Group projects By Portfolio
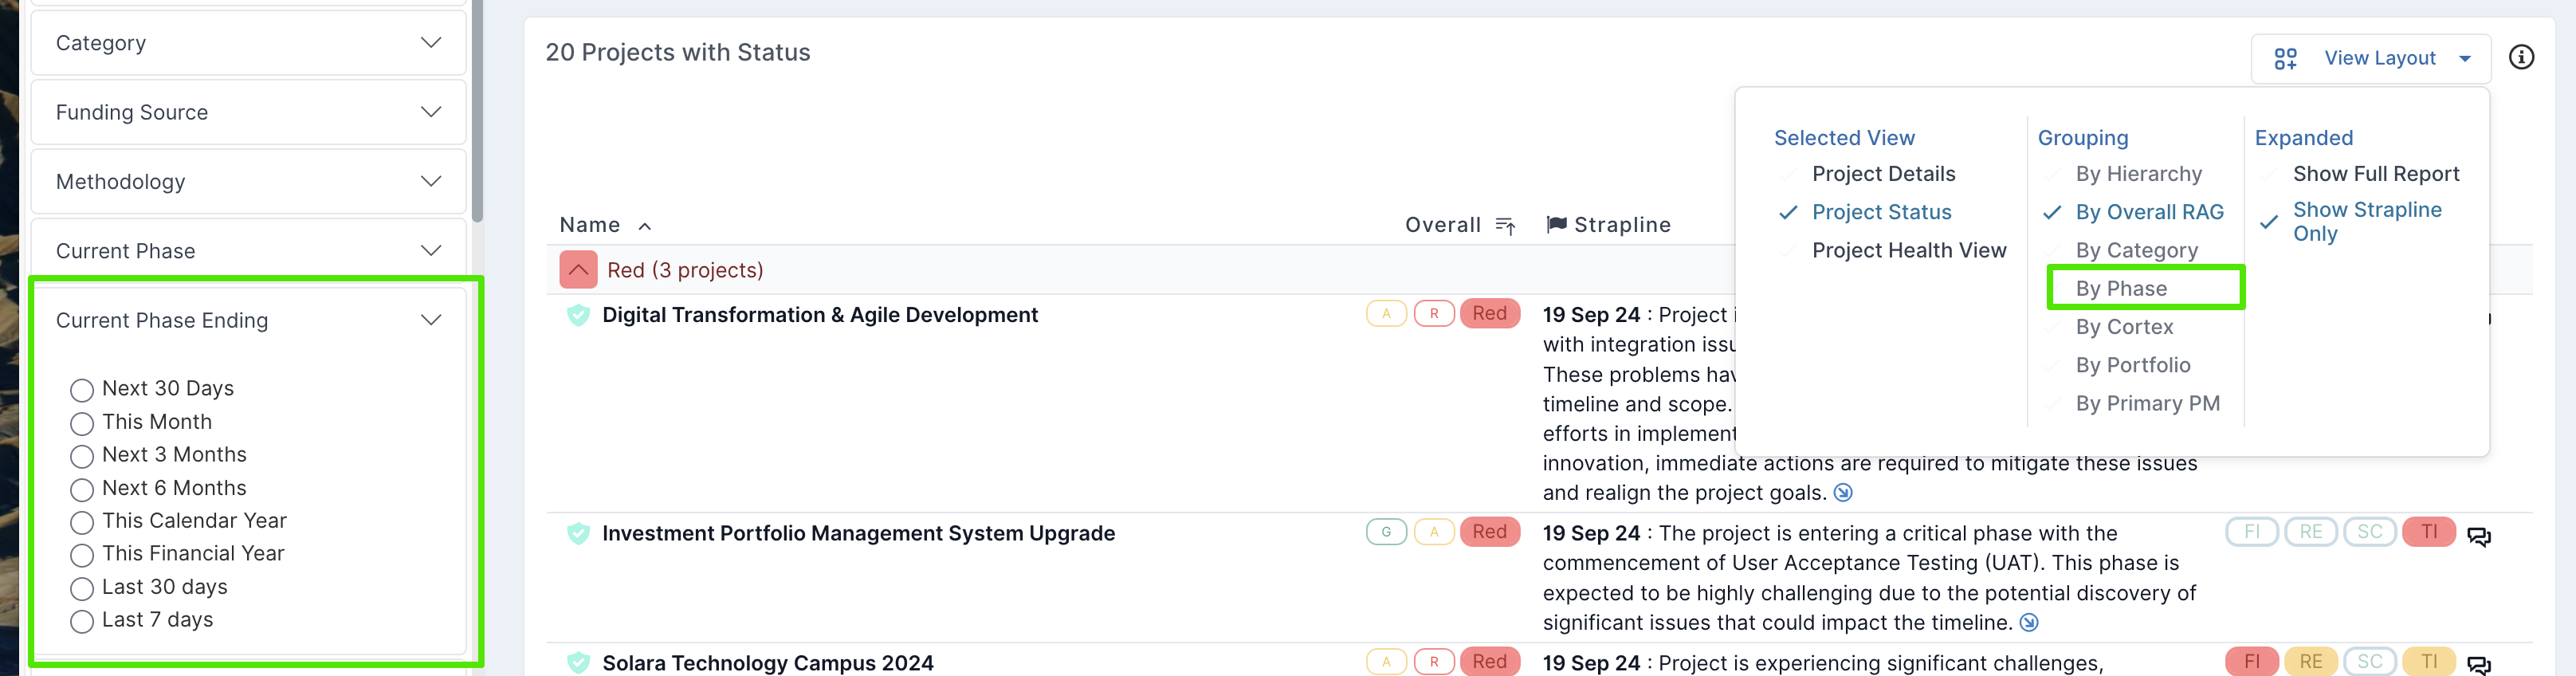 (x=2133, y=365)
